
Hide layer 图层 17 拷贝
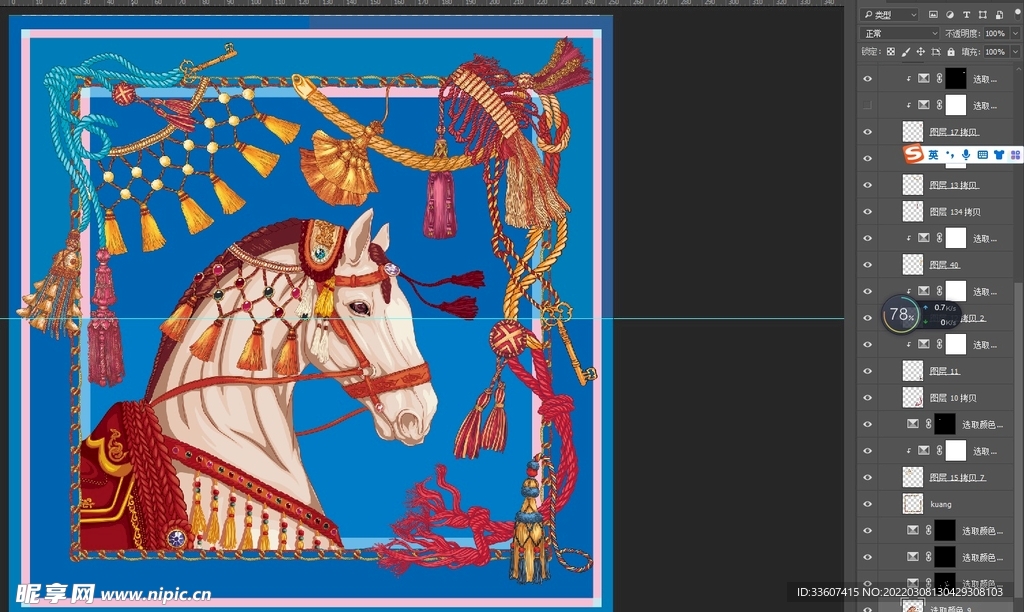pos(867,132)
